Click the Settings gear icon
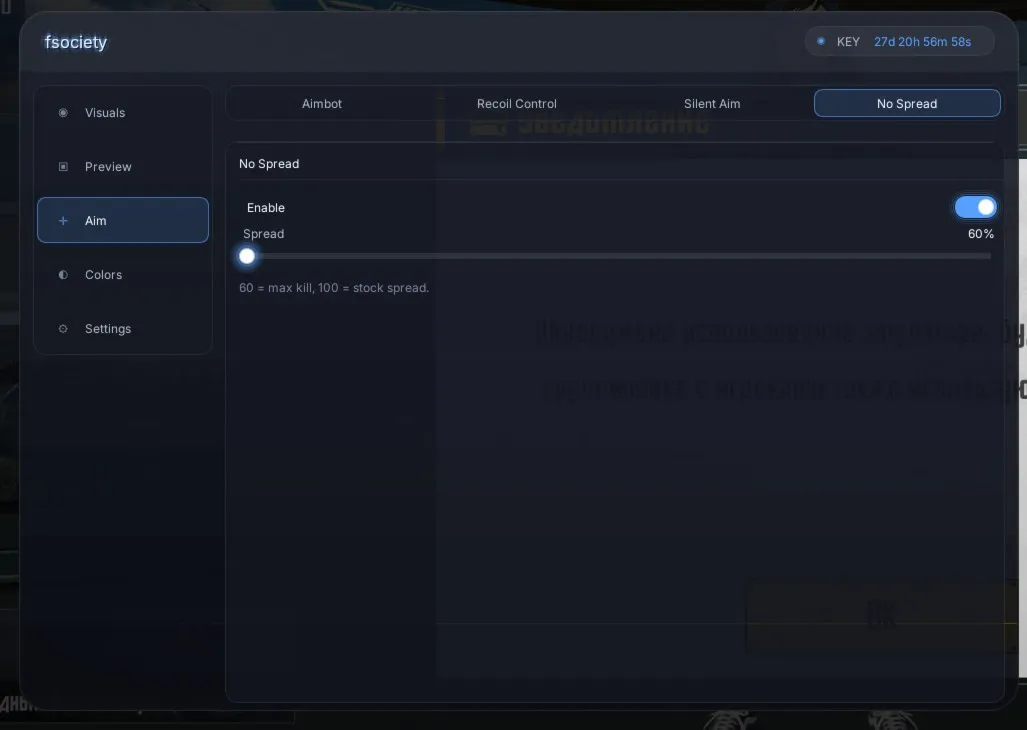The width and height of the screenshot is (1027, 730). pyautogui.click(x=63, y=329)
